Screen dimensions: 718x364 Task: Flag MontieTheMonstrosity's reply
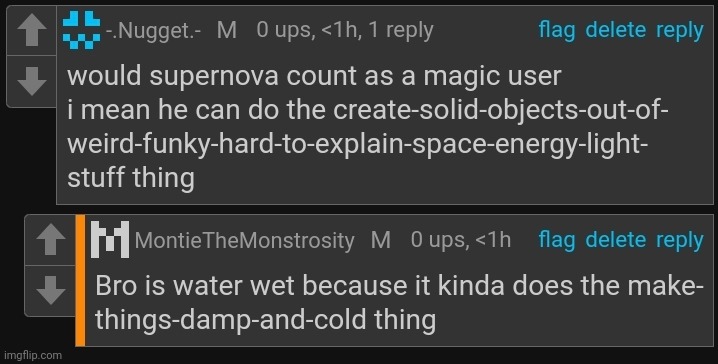[557, 240]
